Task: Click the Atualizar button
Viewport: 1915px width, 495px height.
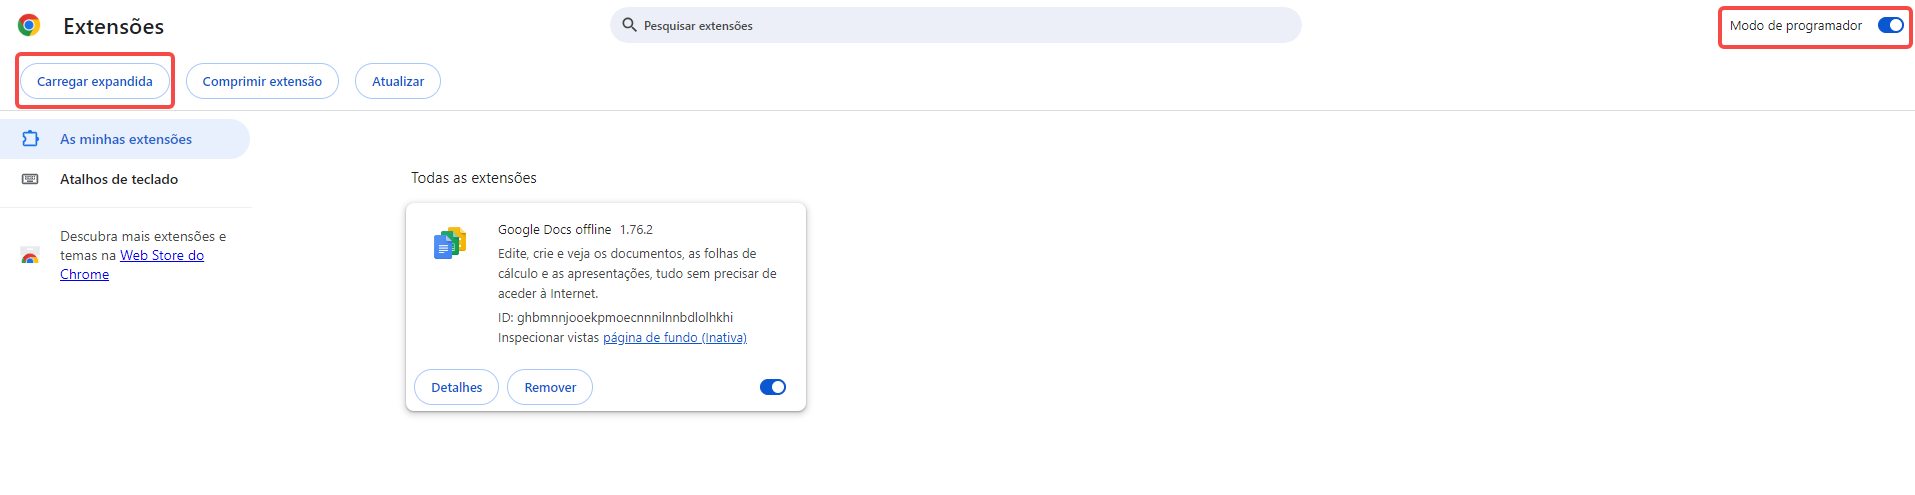Action: (398, 81)
